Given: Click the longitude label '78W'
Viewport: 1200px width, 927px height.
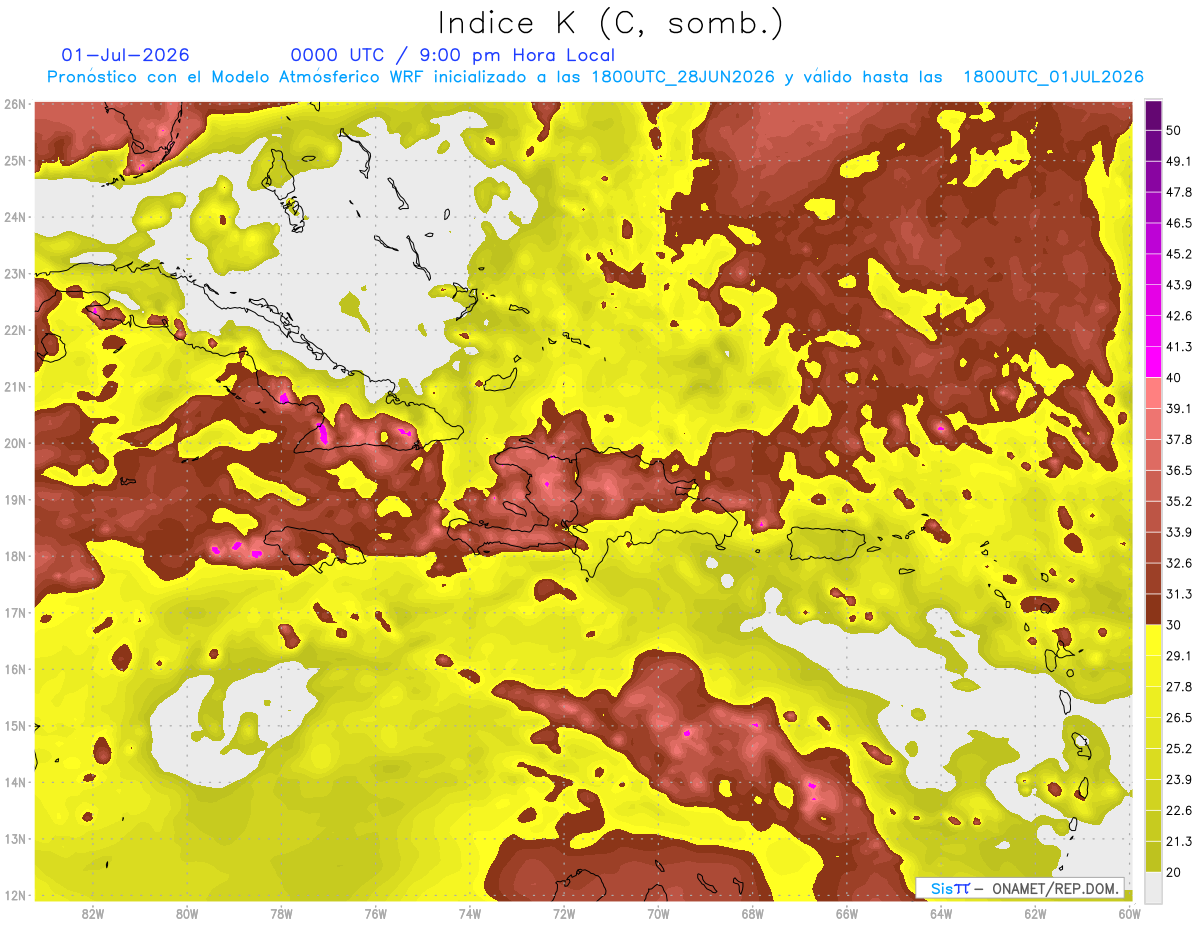Looking at the screenshot, I should pyautogui.click(x=281, y=913).
